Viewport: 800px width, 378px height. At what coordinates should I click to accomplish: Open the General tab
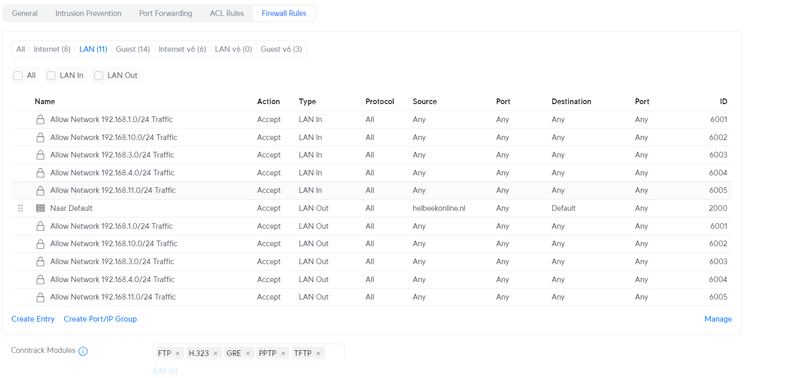(x=24, y=13)
